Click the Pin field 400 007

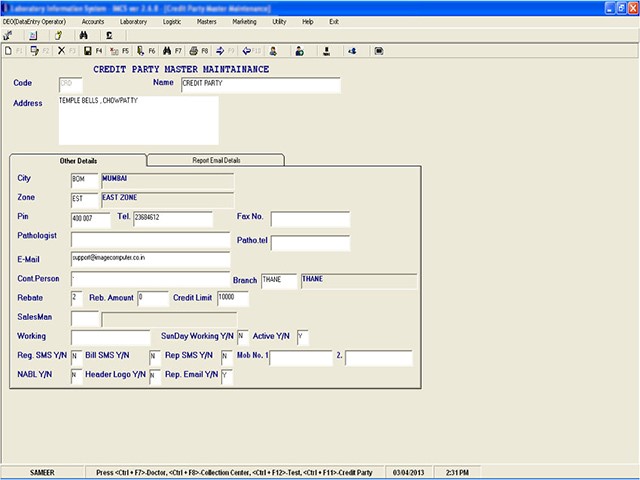91,220
